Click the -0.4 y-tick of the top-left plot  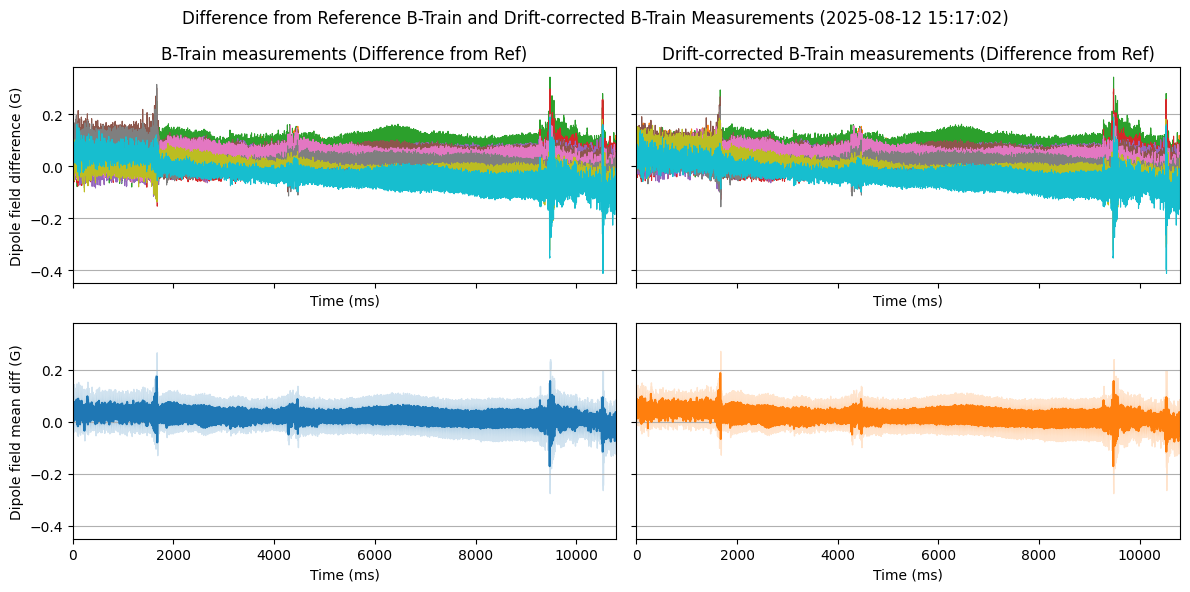[50, 271]
